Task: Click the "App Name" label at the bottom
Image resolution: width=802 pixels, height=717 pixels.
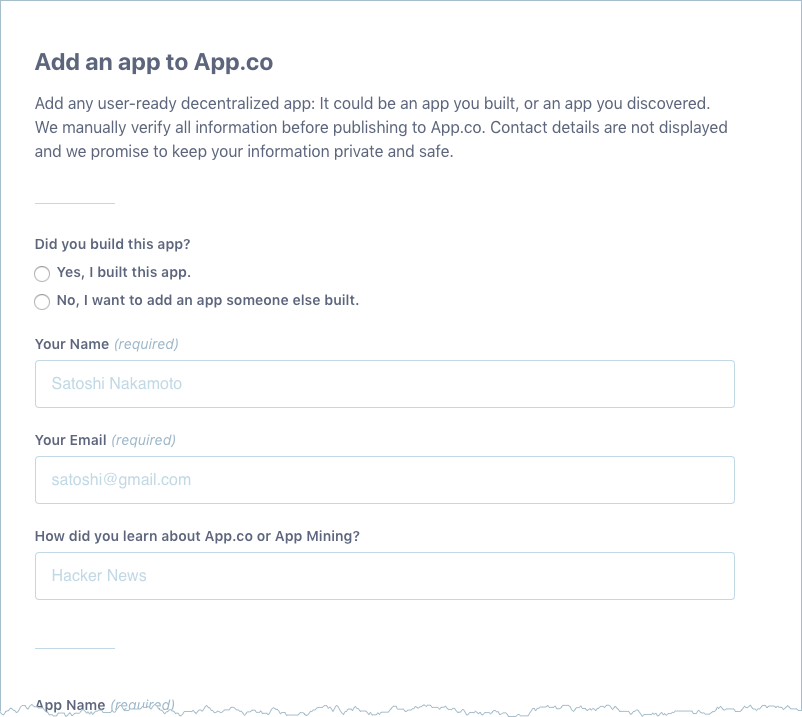Action: tap(70, 704)
